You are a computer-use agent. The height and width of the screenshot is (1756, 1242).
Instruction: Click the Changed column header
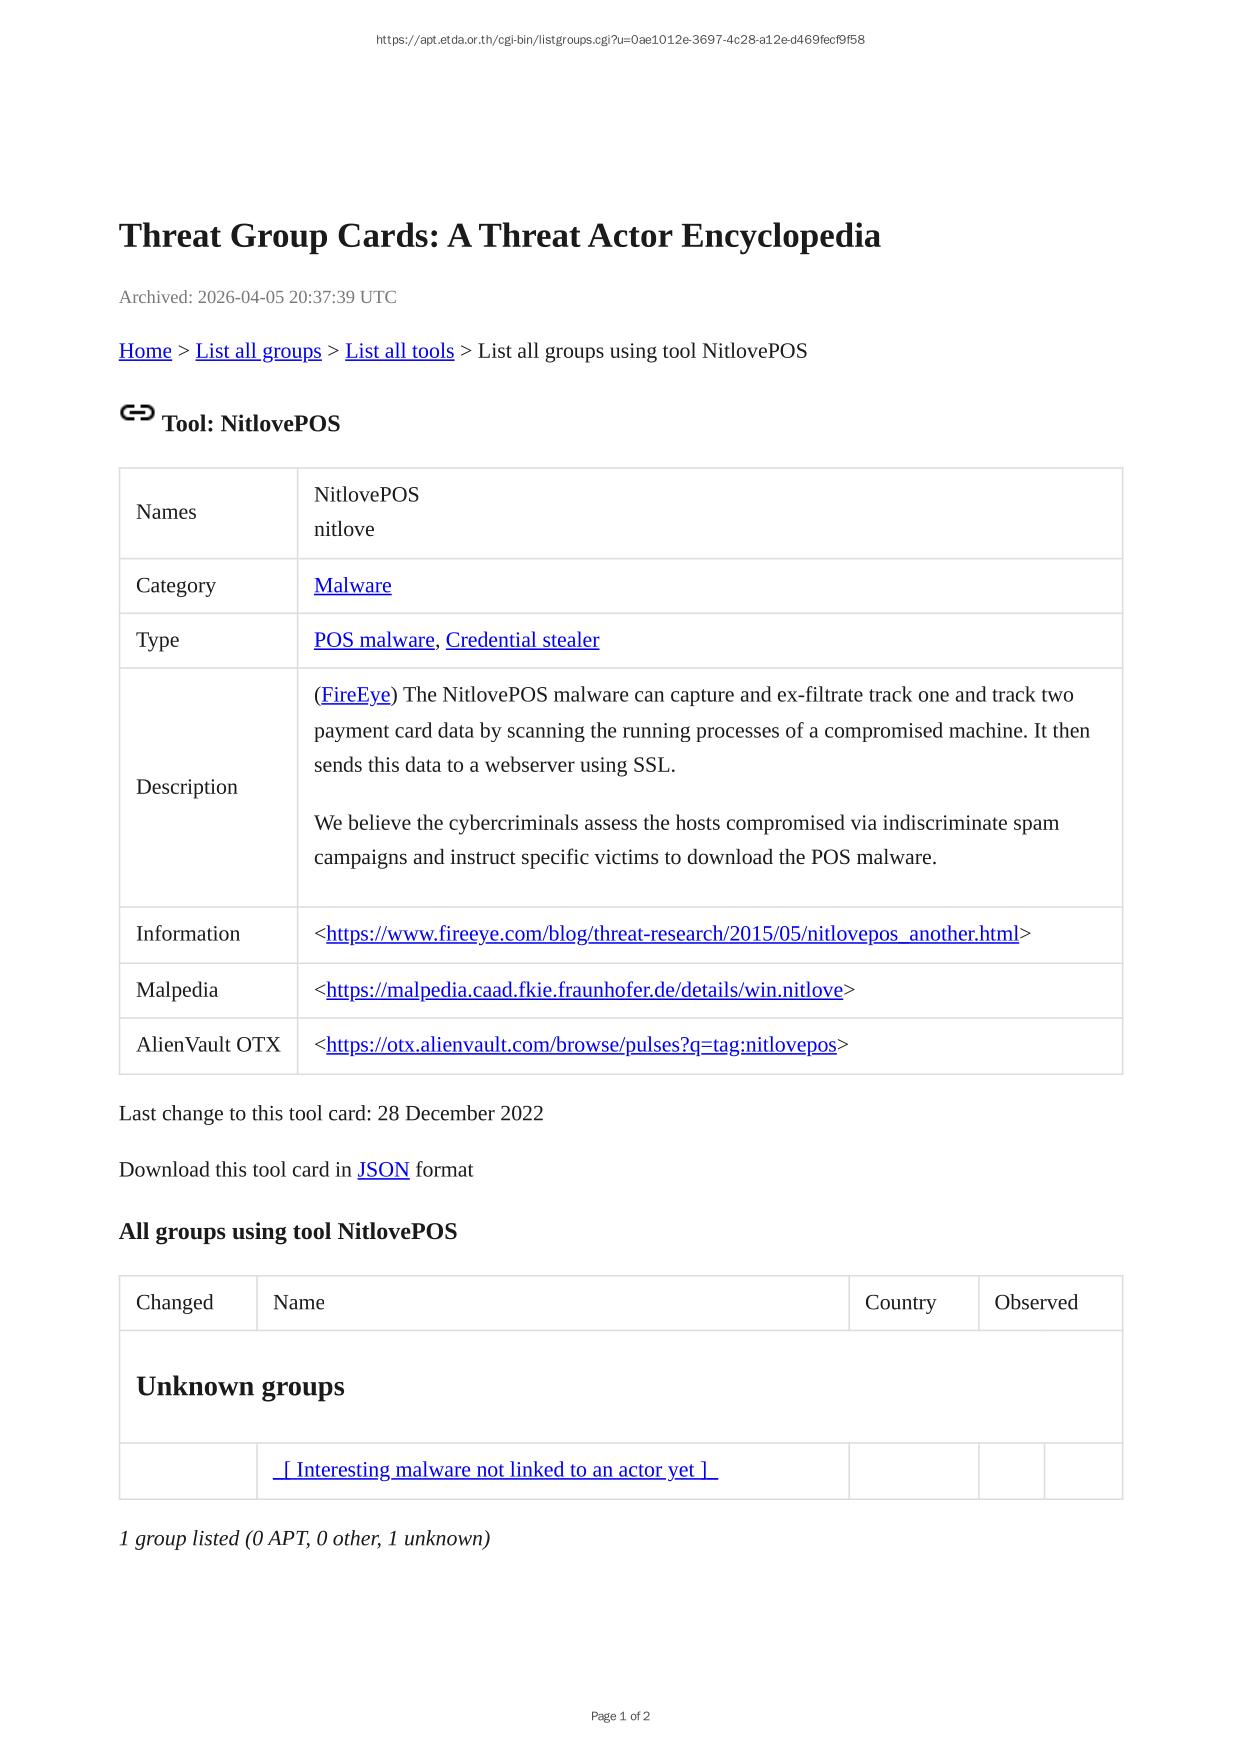[175, 1303]
